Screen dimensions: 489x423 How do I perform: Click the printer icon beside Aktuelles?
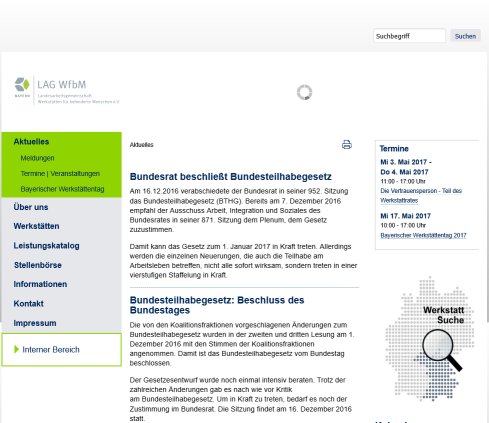click(x=347, y=145)
